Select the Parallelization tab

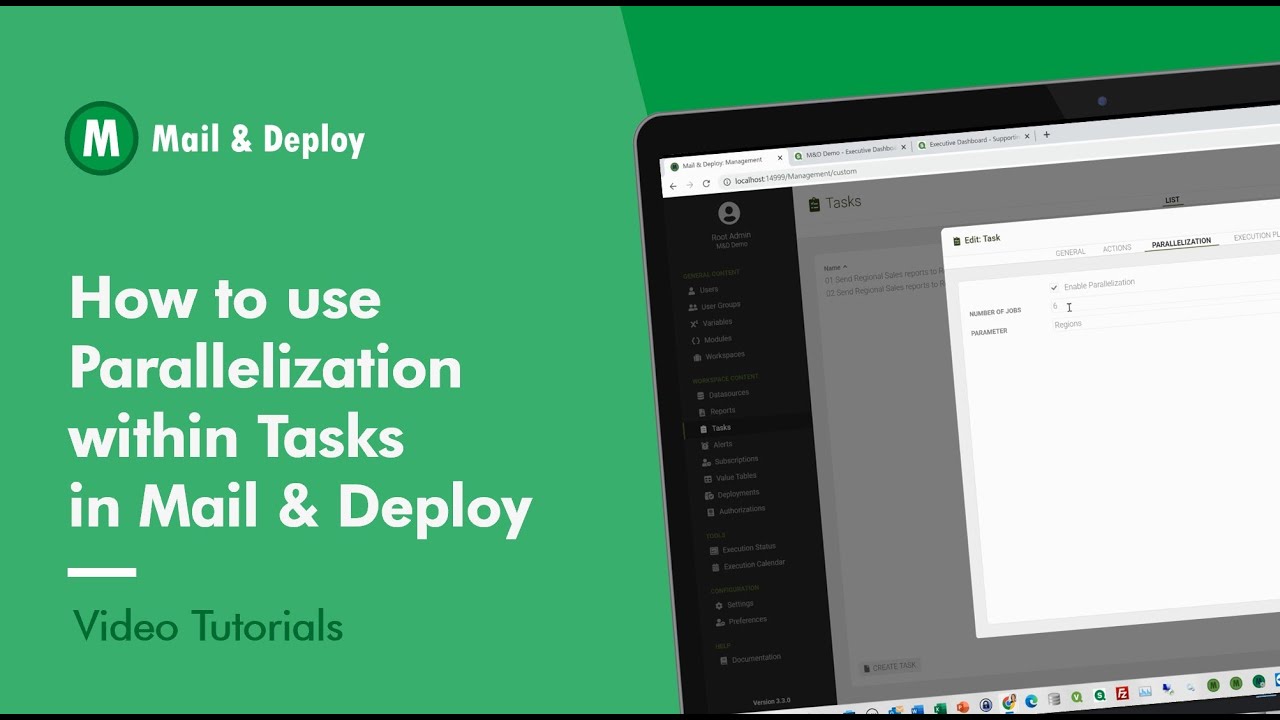tap(1181, 242)
